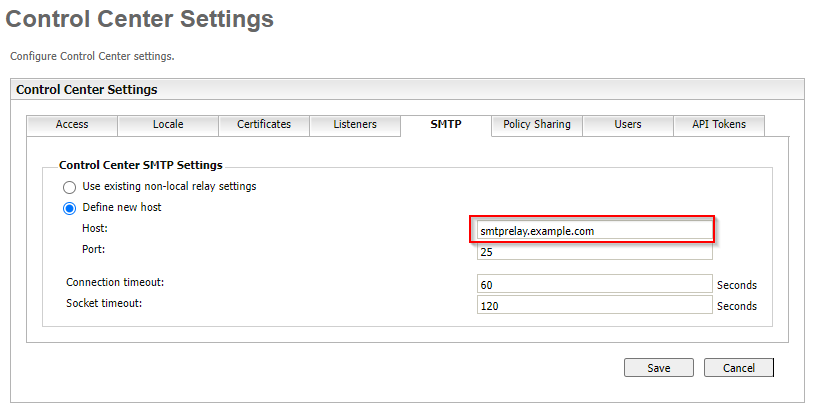The image size is (814, 411).
Task: Click the Configure Control Center settings description
Action: pyautogui.click(x=92, y=56)
